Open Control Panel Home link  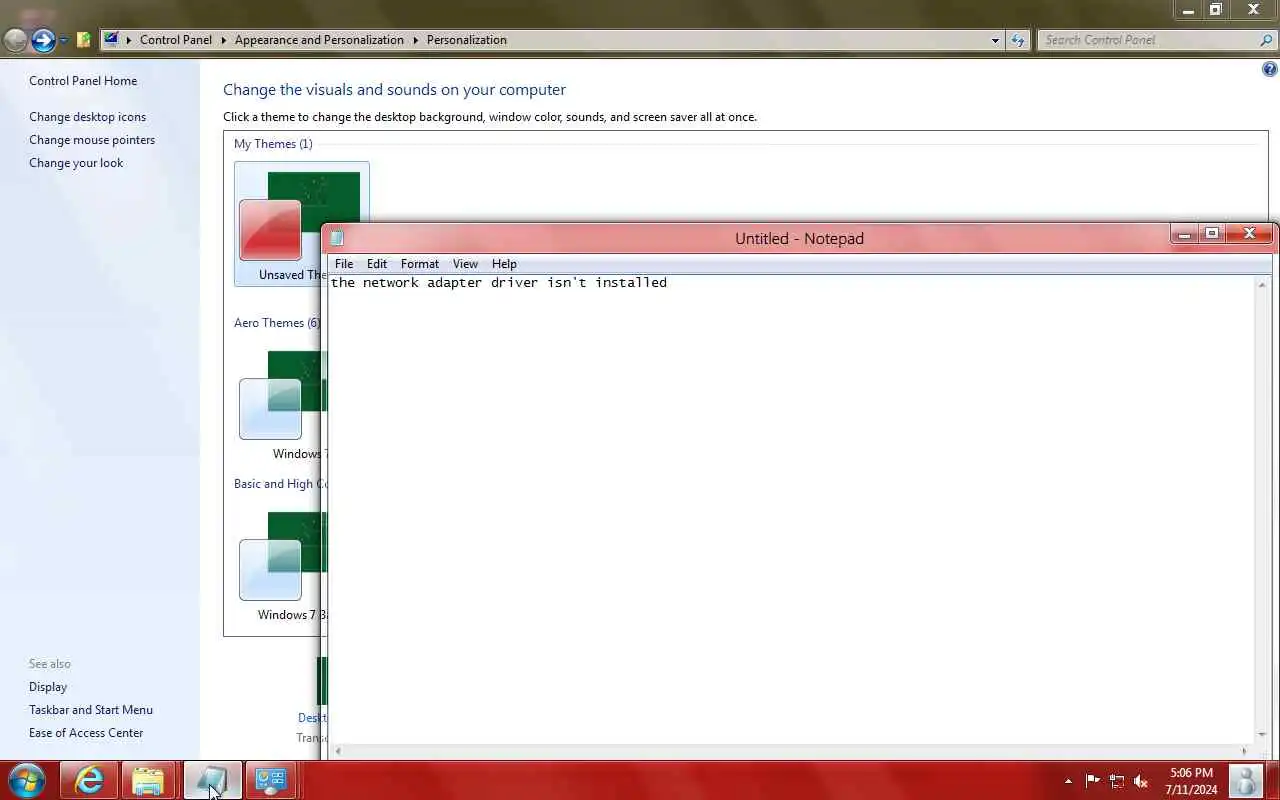(83, 81)
